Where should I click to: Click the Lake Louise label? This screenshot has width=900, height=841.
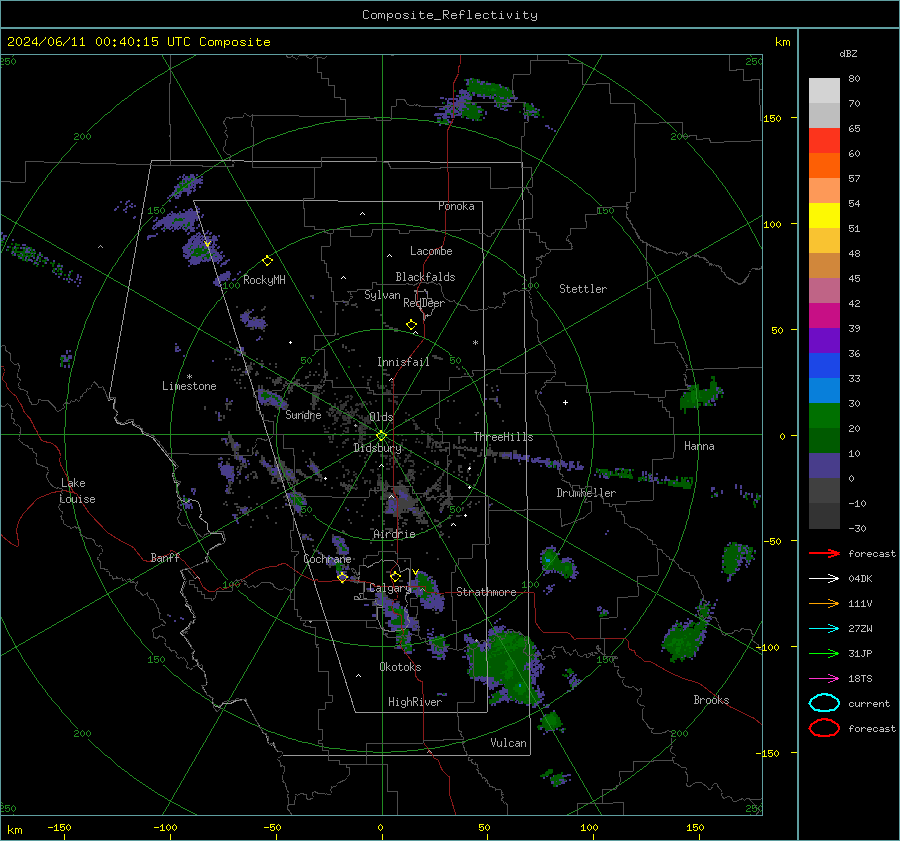(x=78, y=491)
